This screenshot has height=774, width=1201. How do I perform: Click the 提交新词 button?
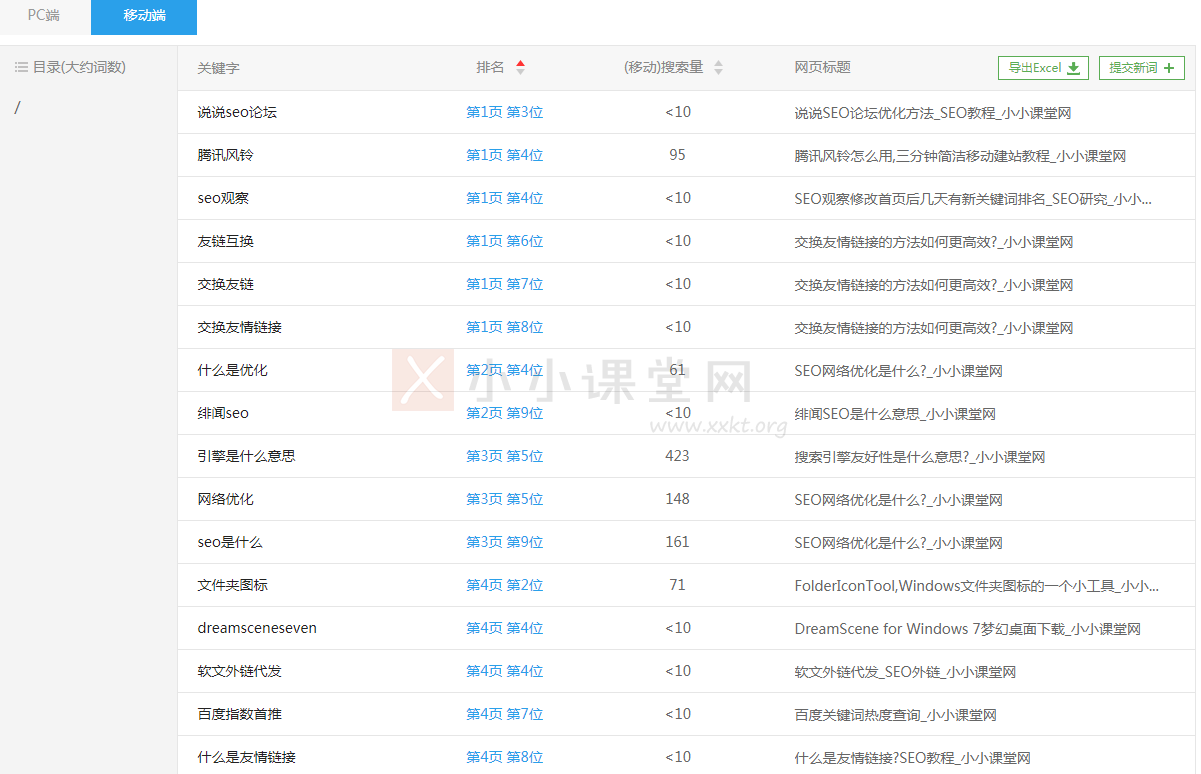click(1141, 68)
